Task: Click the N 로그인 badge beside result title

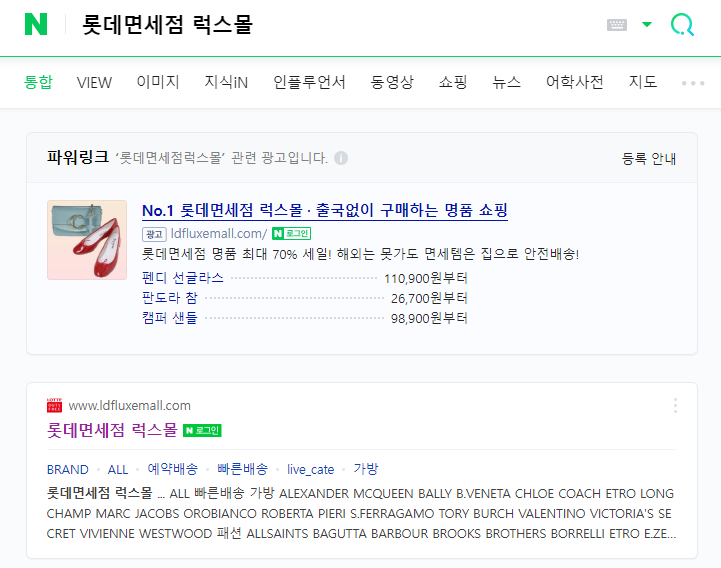Action: (202, 430)
